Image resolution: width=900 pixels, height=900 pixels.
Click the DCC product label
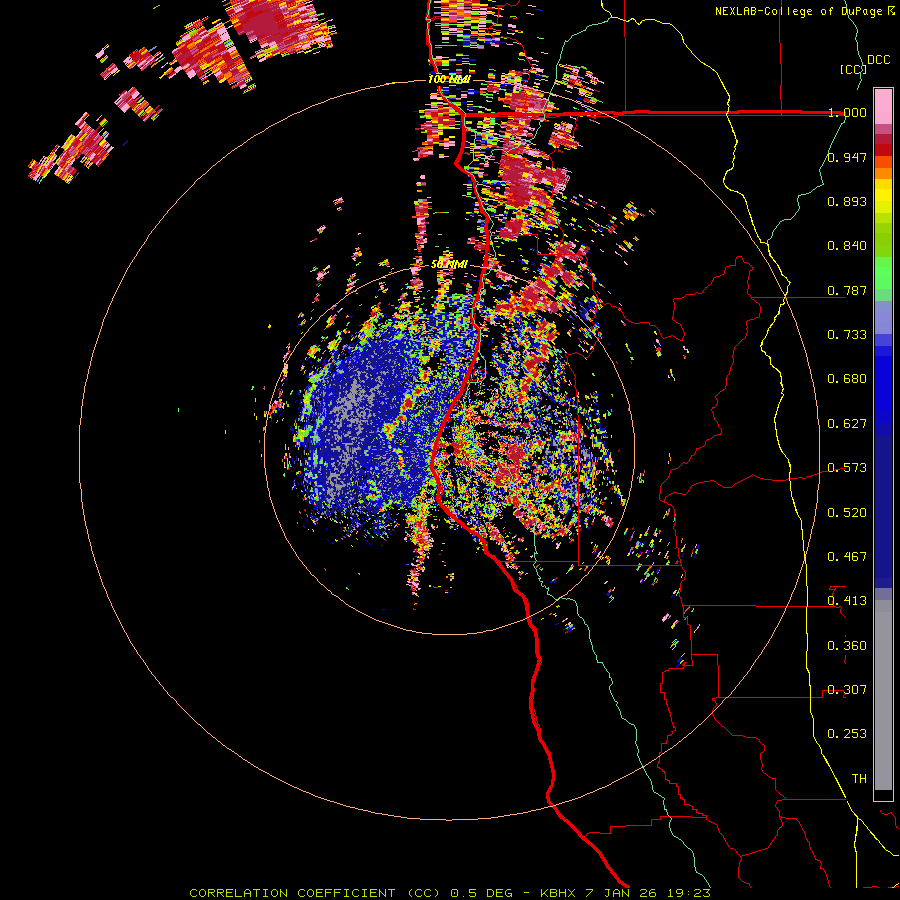tap(878, 60)
